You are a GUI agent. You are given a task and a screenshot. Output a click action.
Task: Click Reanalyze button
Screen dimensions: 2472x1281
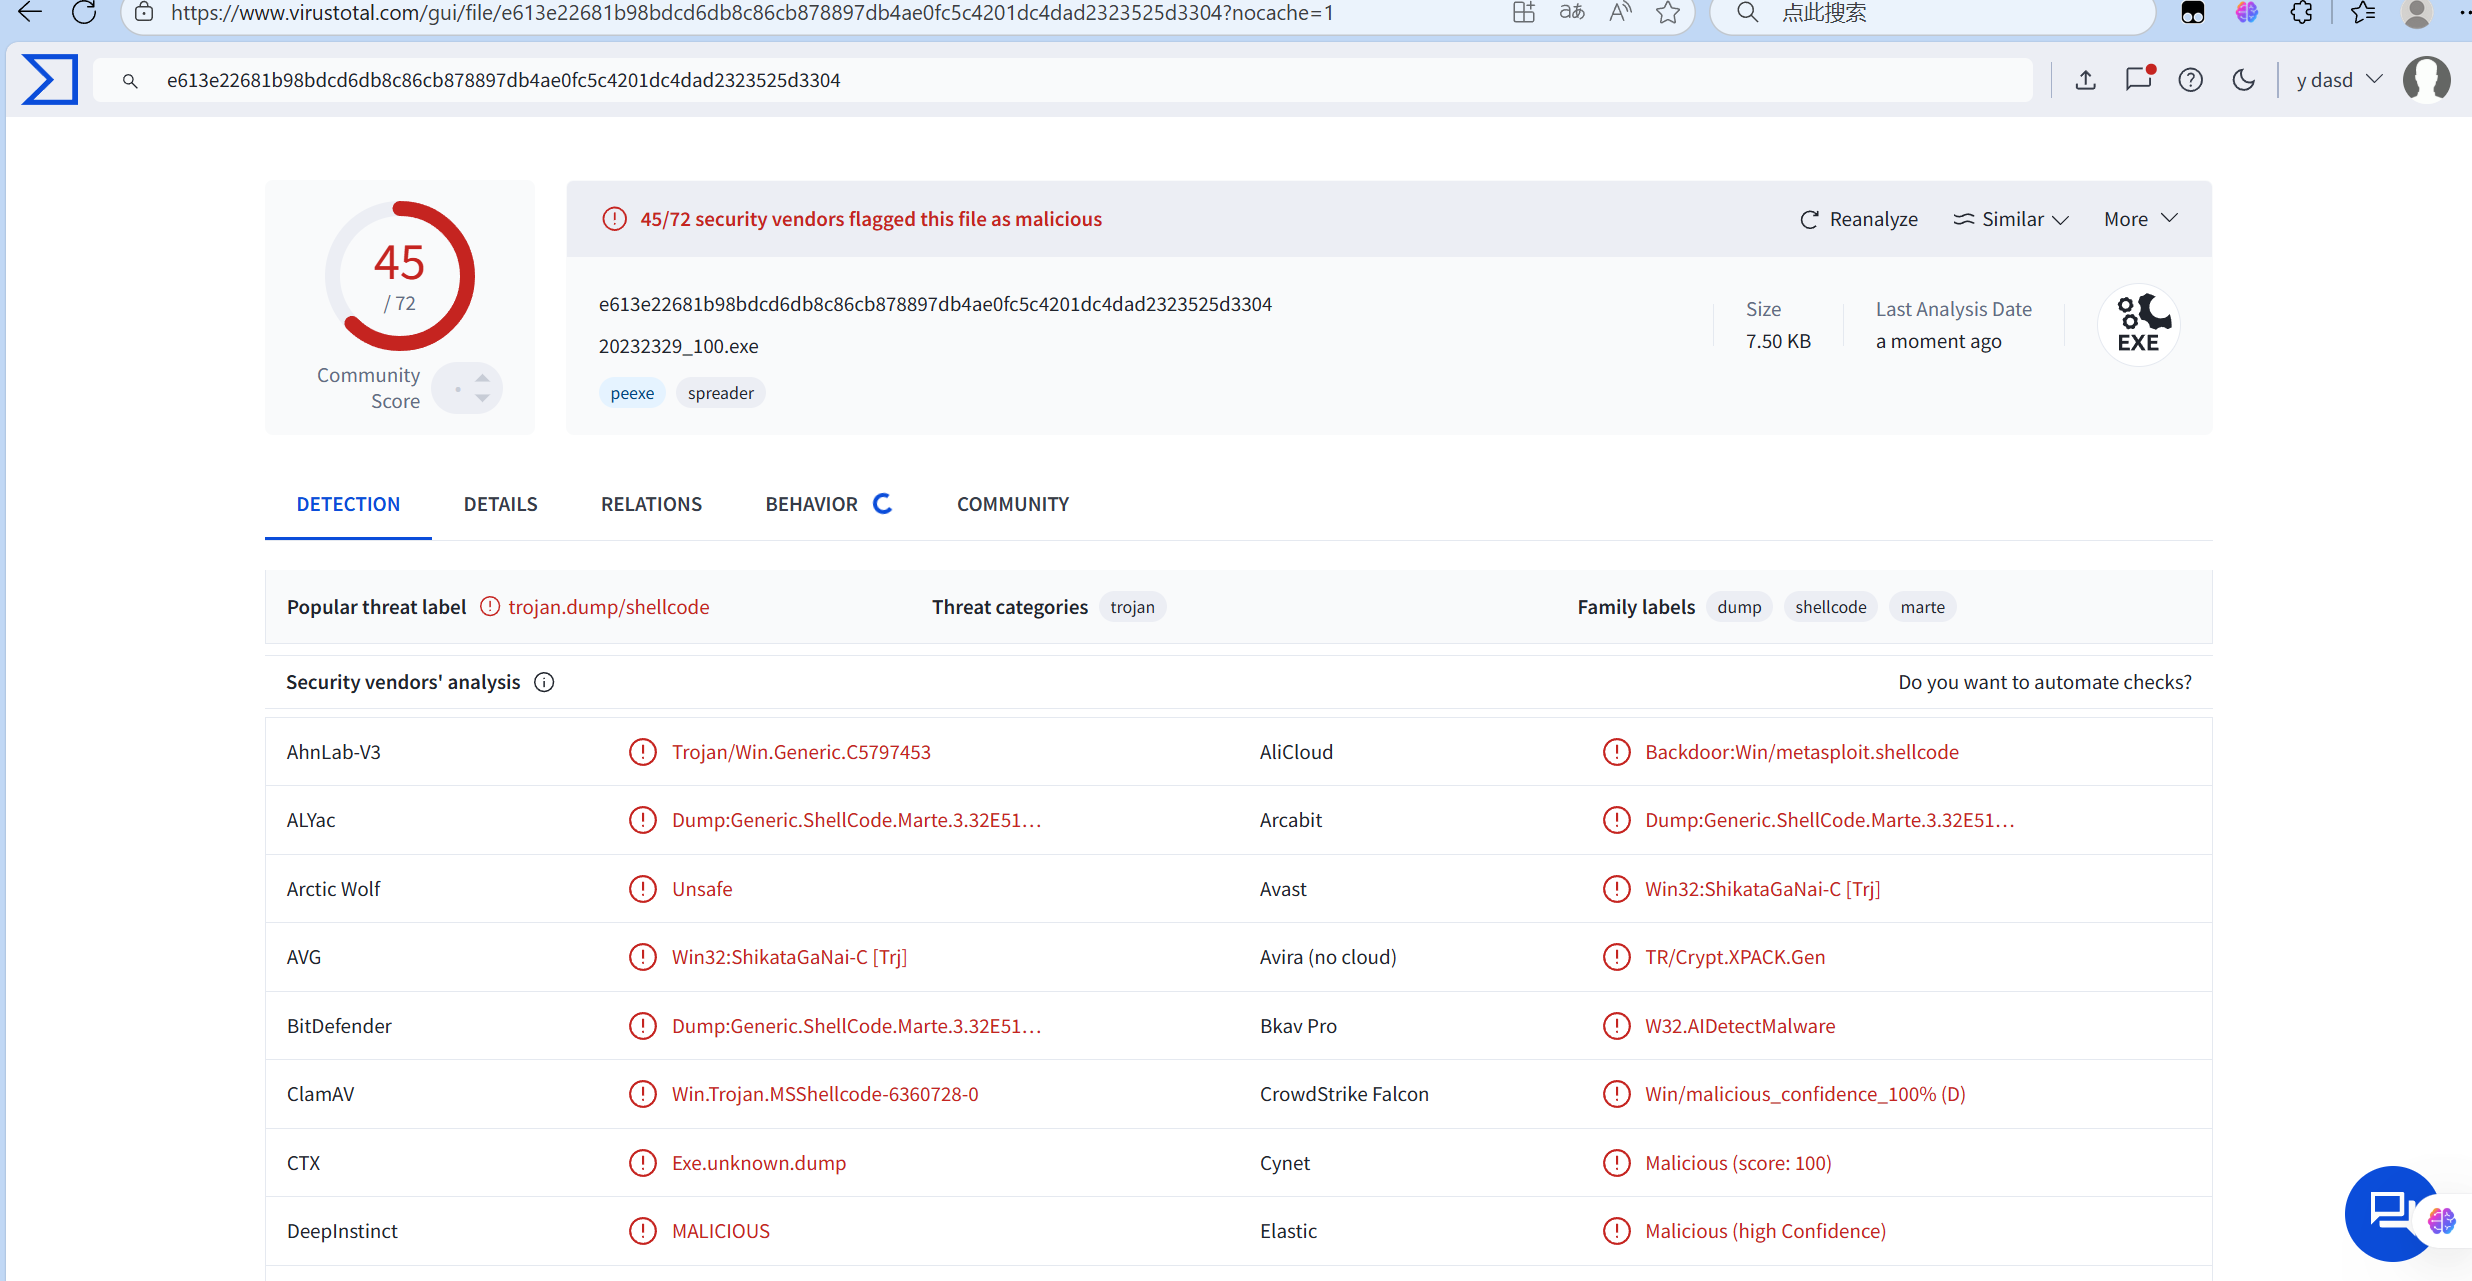pos(1859,219)
